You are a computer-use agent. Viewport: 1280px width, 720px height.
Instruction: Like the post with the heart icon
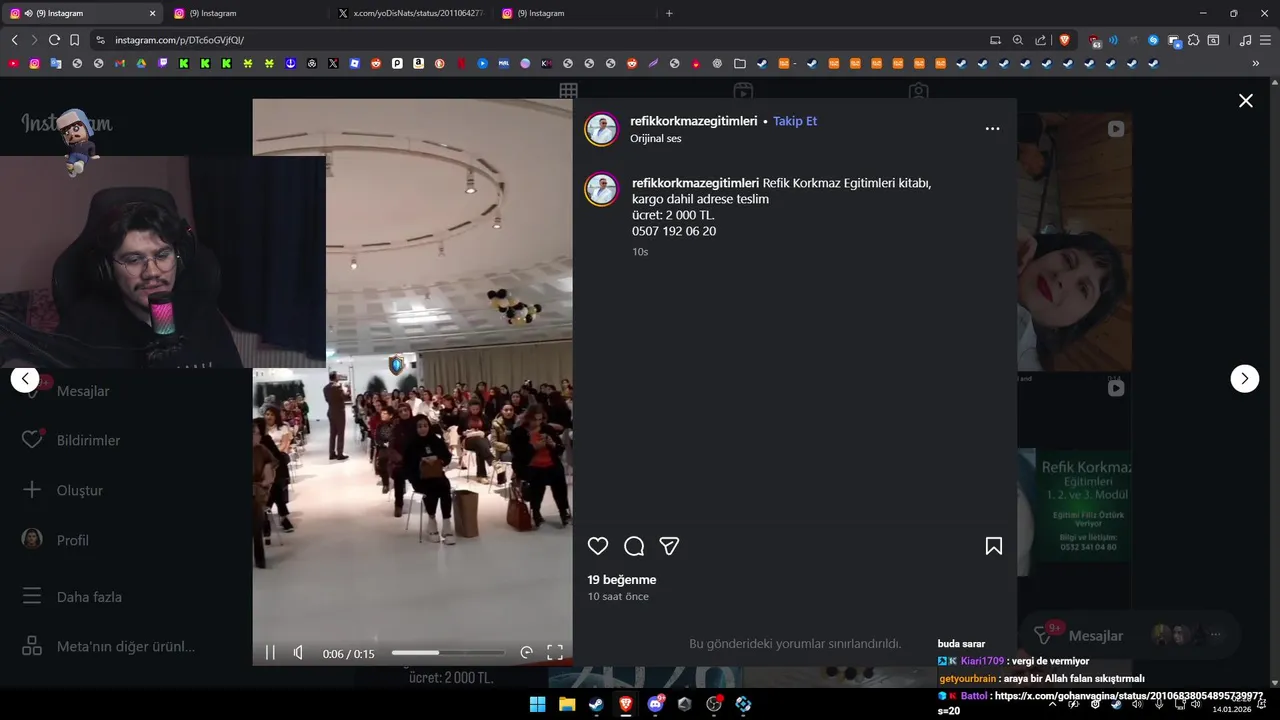pos(598,546)
